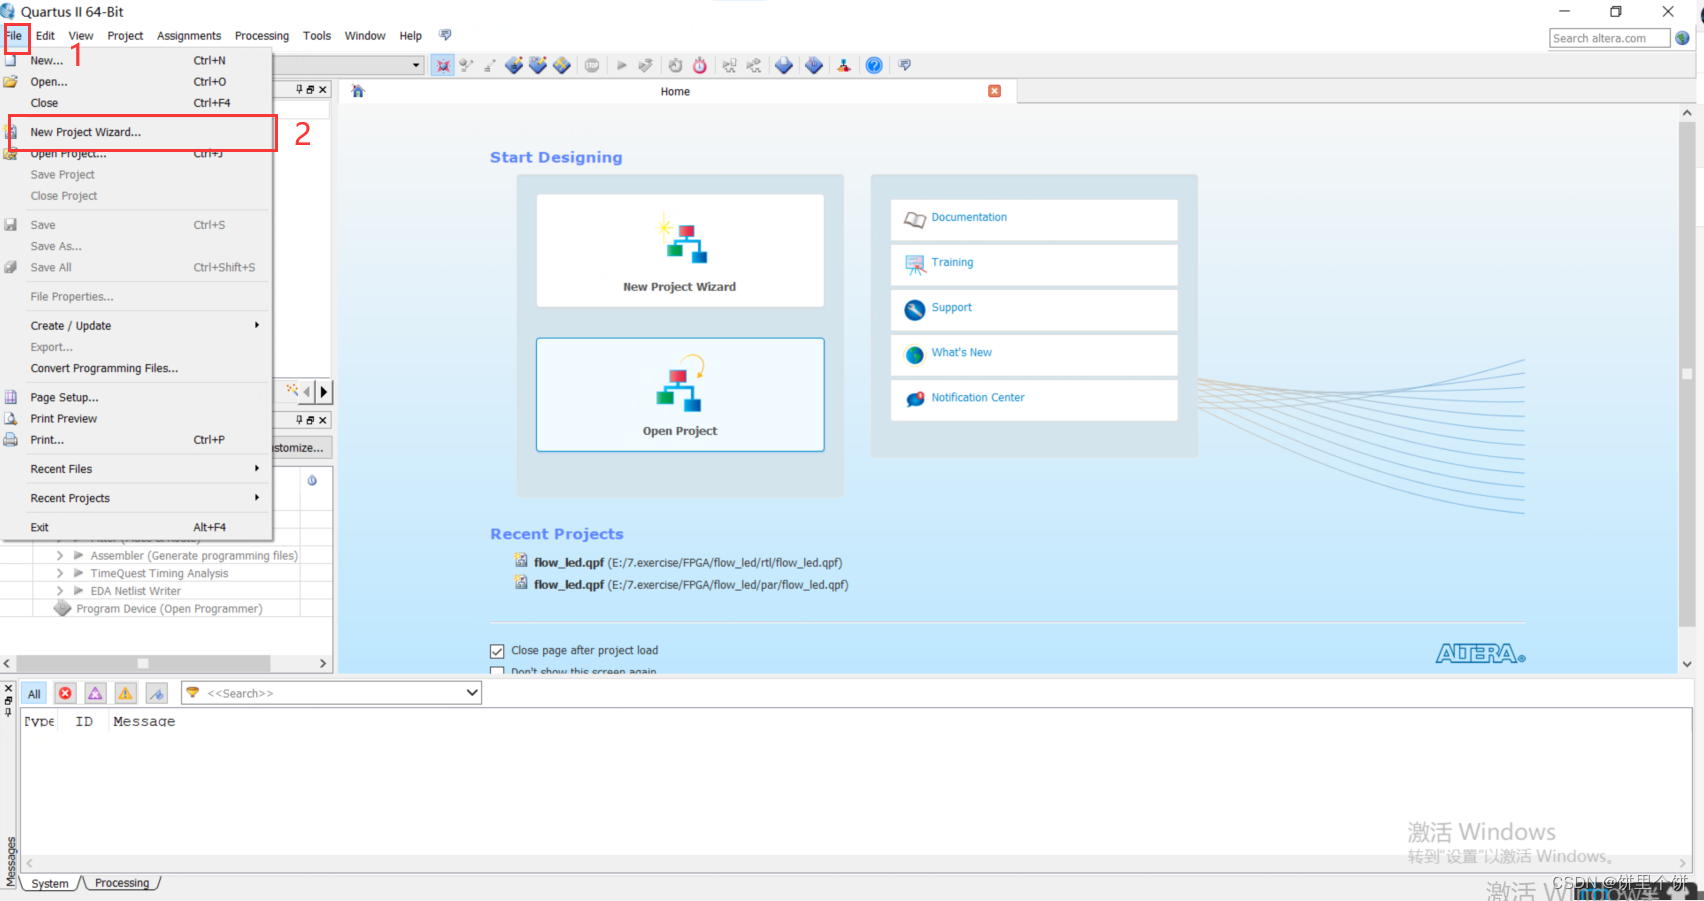Click the gray stopwatch toolbar icon

click(676, 65)
